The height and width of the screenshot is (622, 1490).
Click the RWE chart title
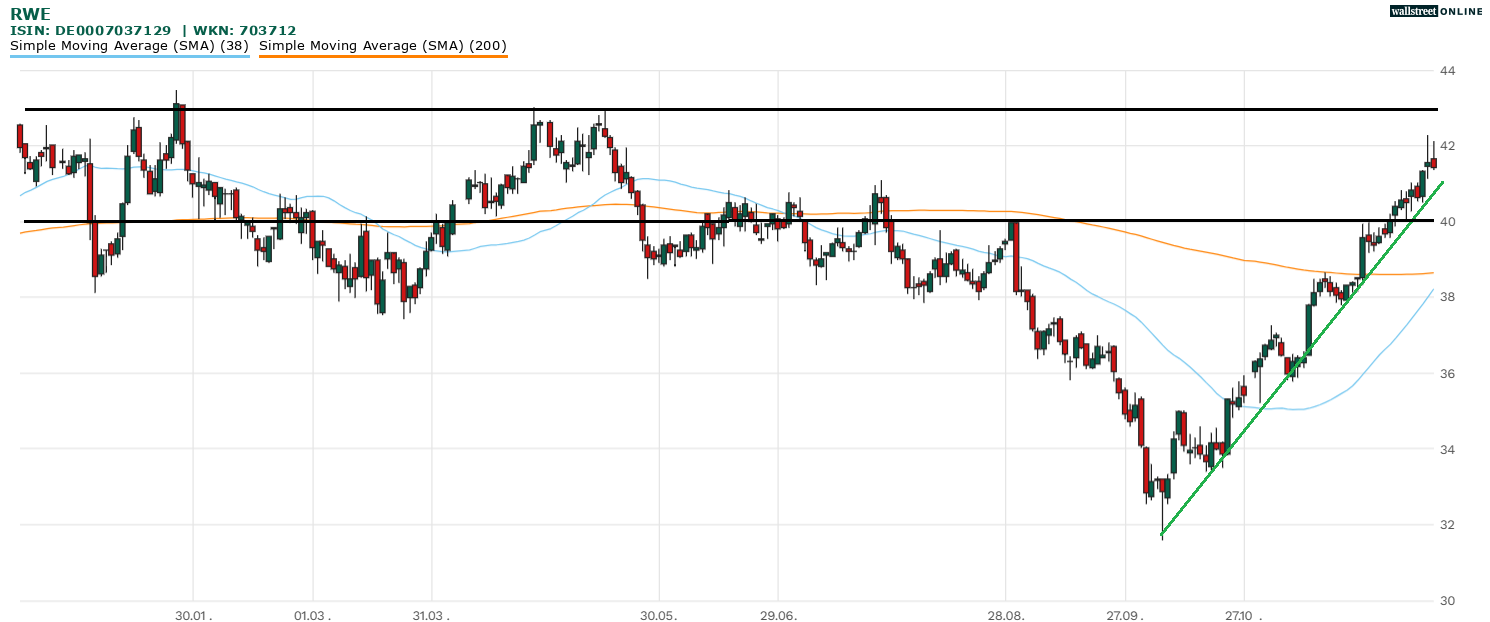click(30, 14)
